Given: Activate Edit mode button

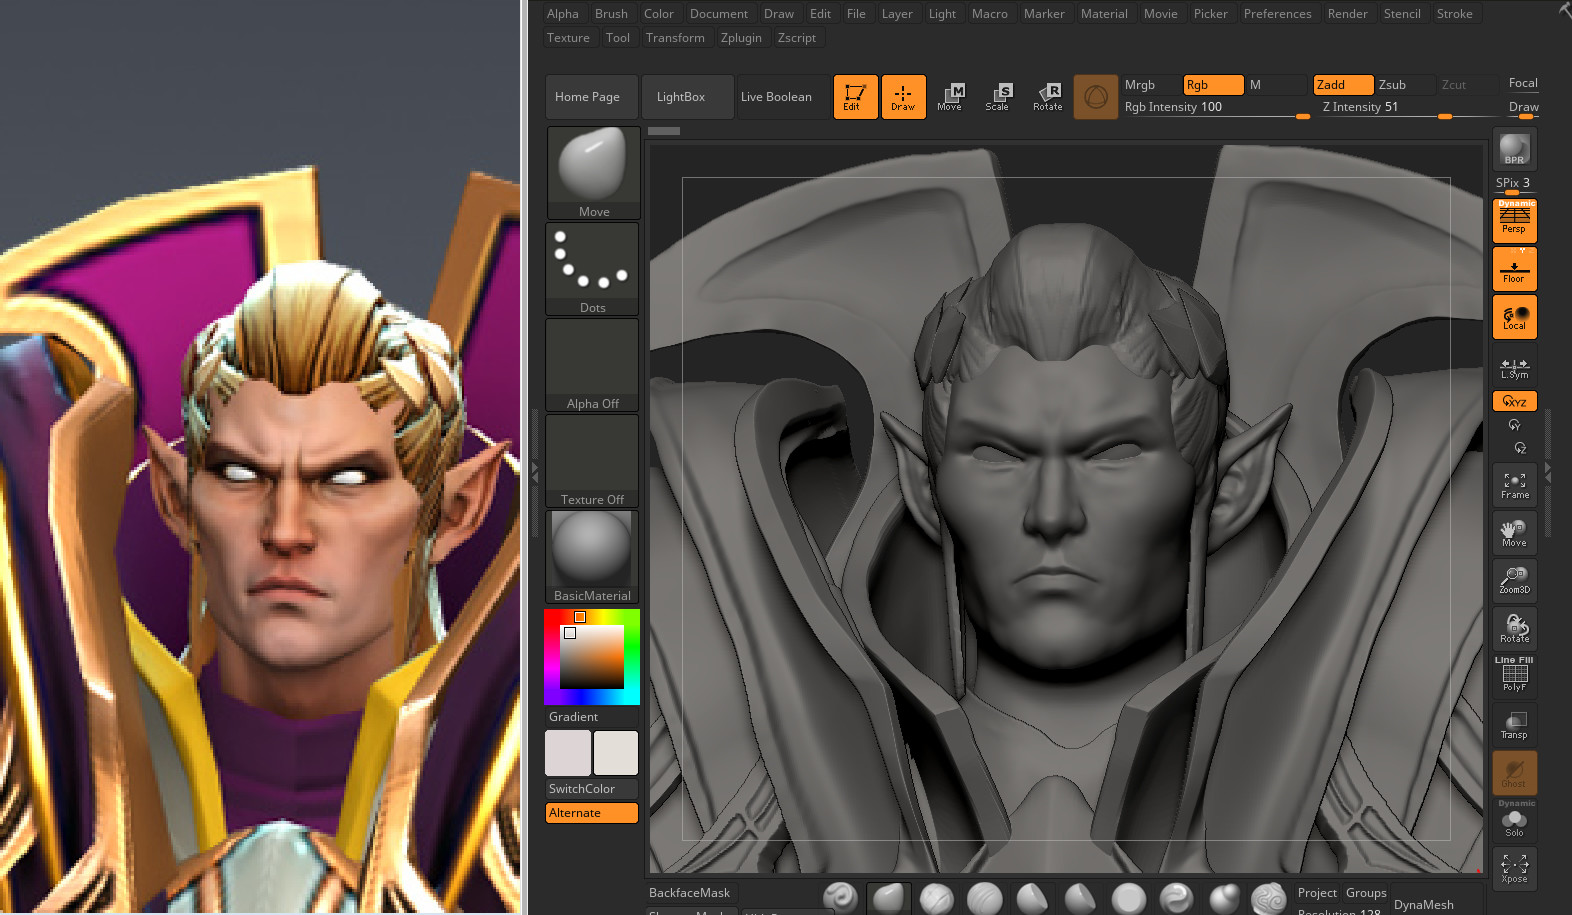Looking at the screenshot, I should click(855, 97).
